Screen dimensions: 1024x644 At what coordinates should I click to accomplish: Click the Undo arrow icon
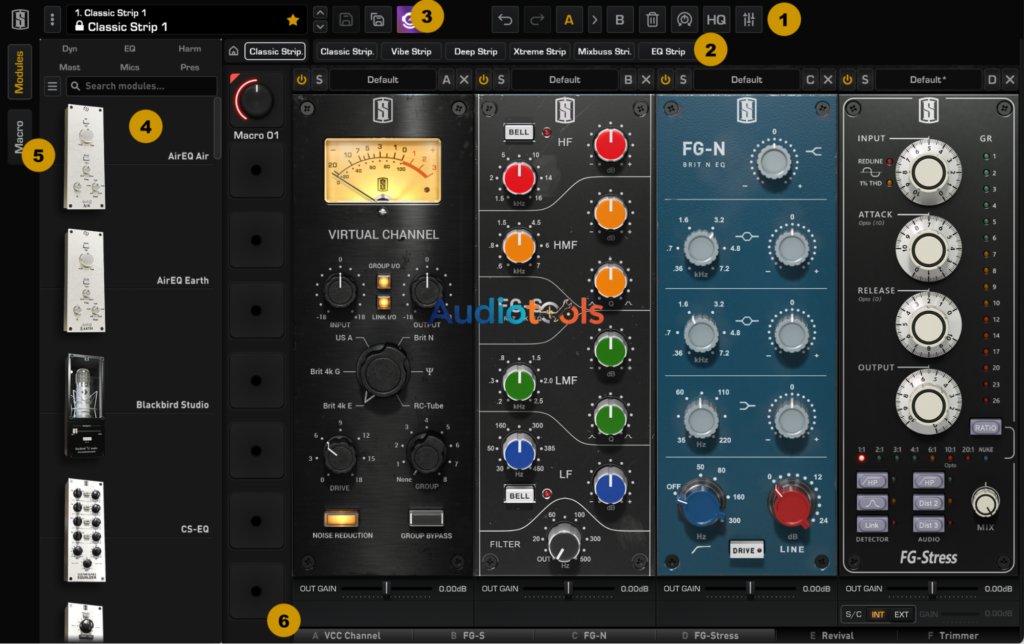coord(507,19)
